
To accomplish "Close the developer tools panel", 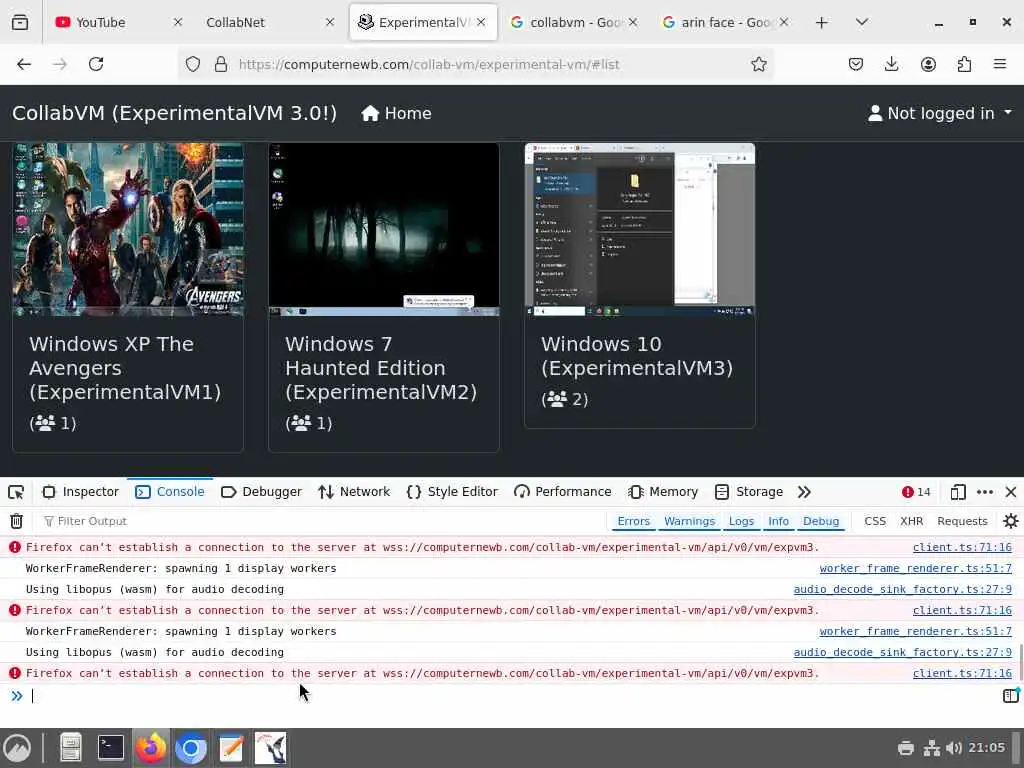I will [x=1010, y=492].
